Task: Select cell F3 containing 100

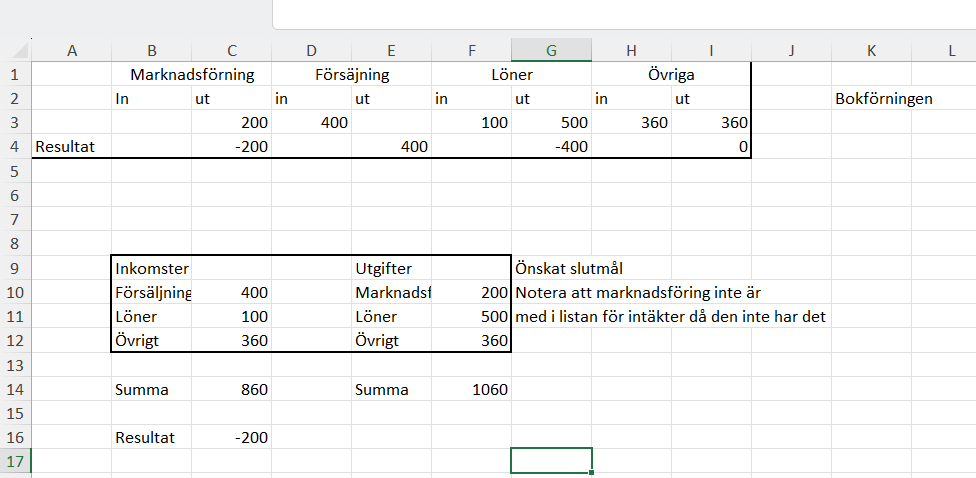Action: pos(472,123)
